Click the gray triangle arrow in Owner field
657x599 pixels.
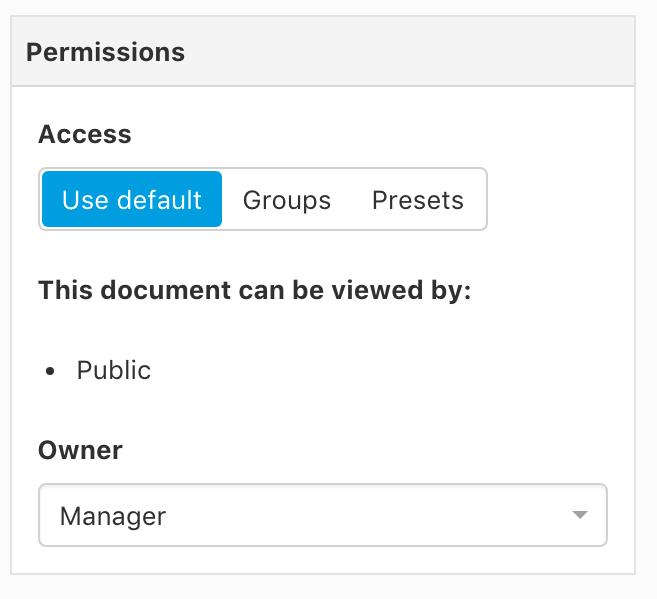tap(579, 514)
